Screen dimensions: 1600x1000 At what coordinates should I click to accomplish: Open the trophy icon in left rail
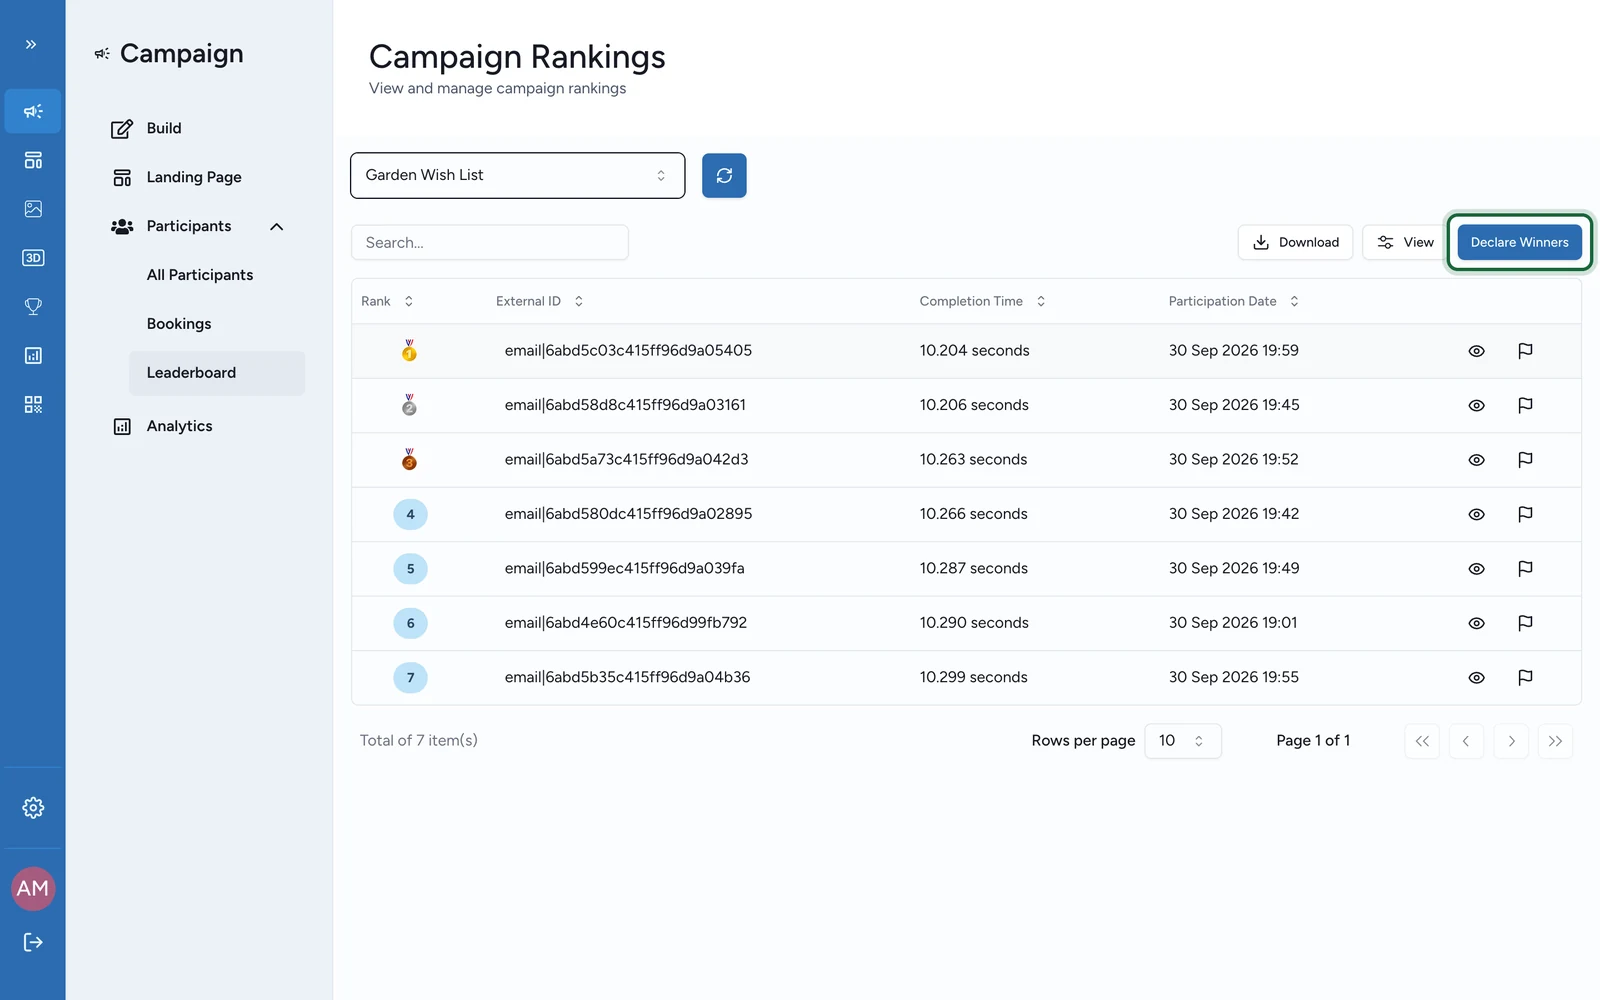click(33, 307)
